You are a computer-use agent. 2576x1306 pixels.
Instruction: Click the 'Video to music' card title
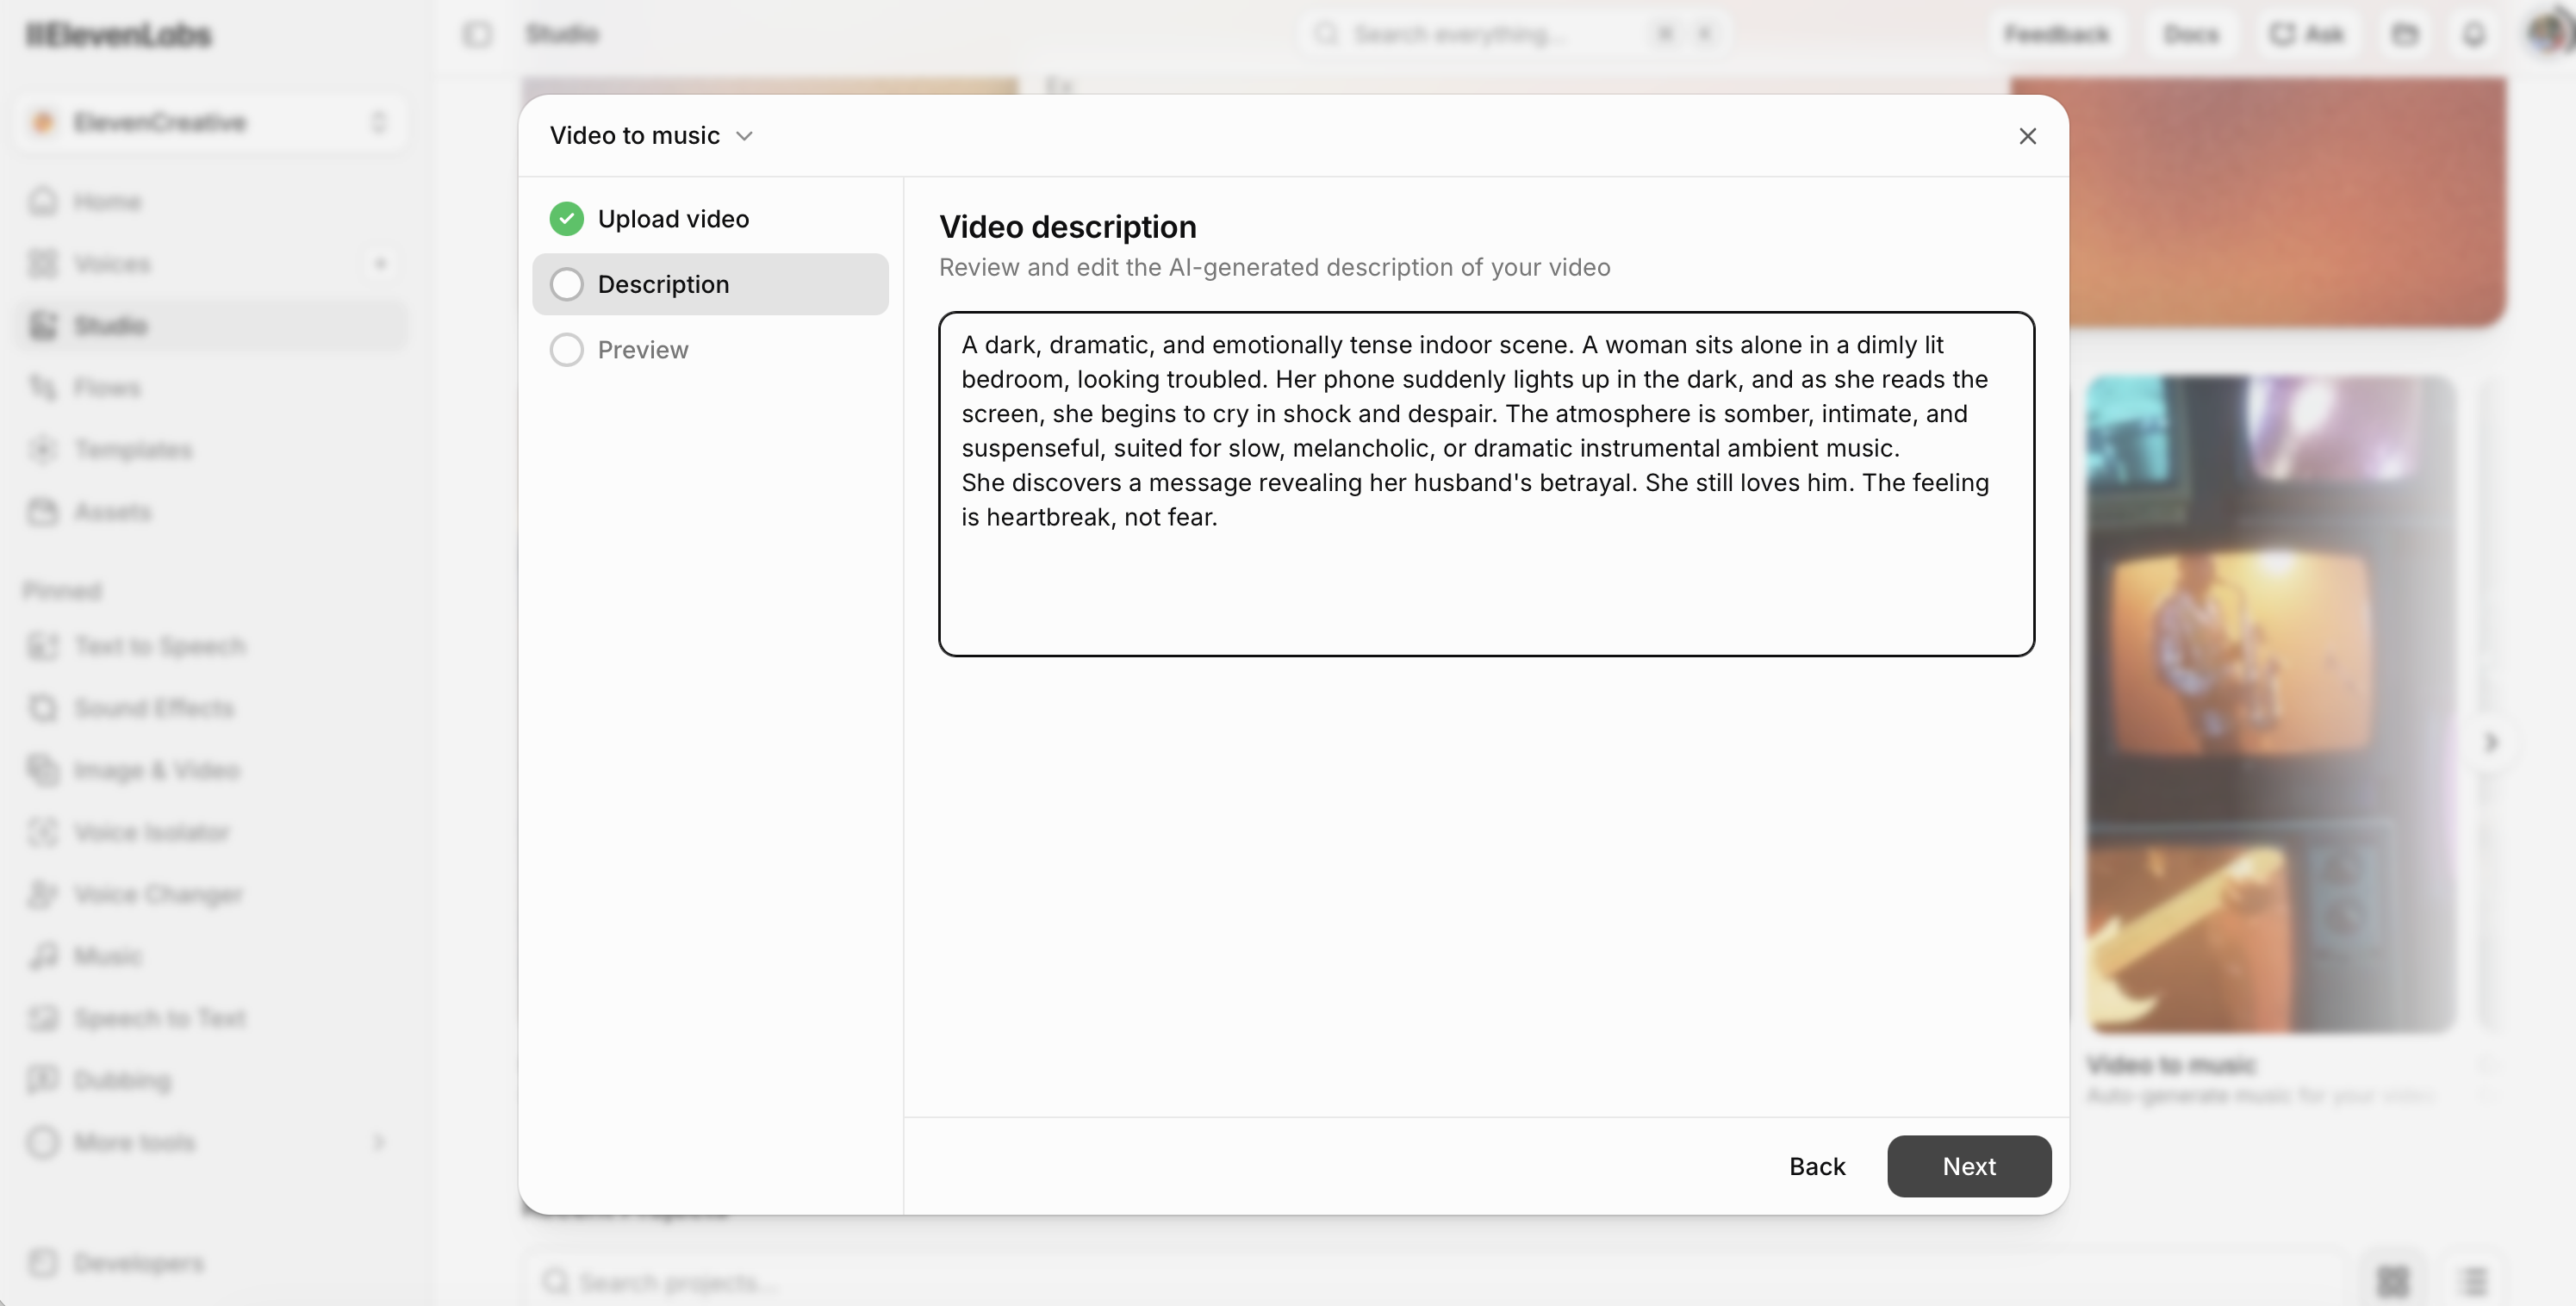click(x=2170, y=1064)
